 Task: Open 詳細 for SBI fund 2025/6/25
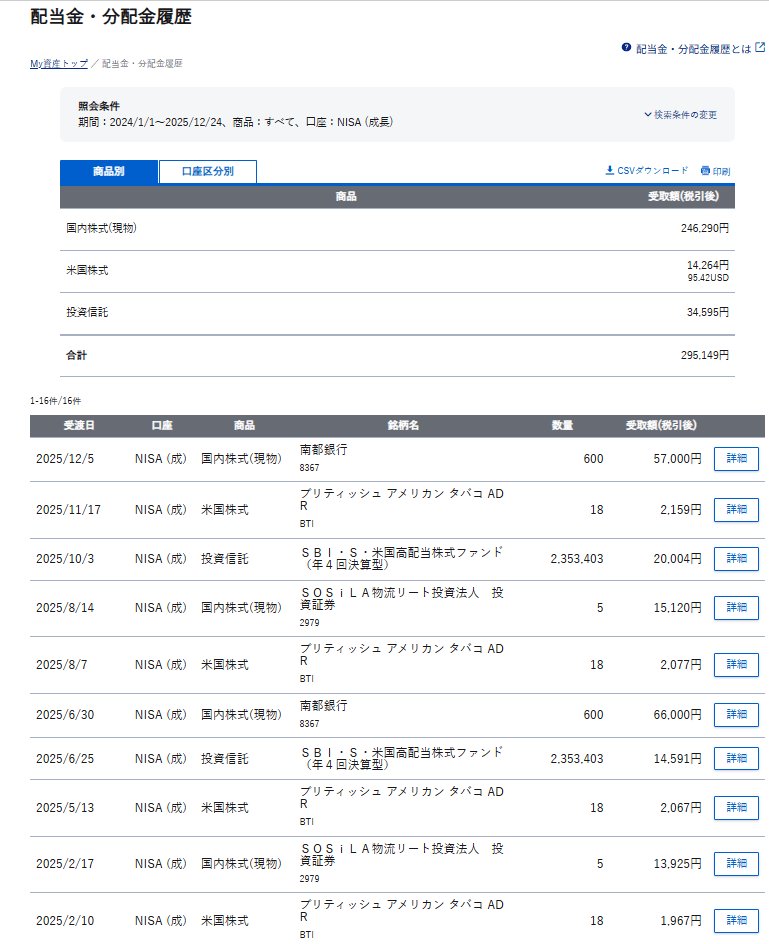[736, 759]
